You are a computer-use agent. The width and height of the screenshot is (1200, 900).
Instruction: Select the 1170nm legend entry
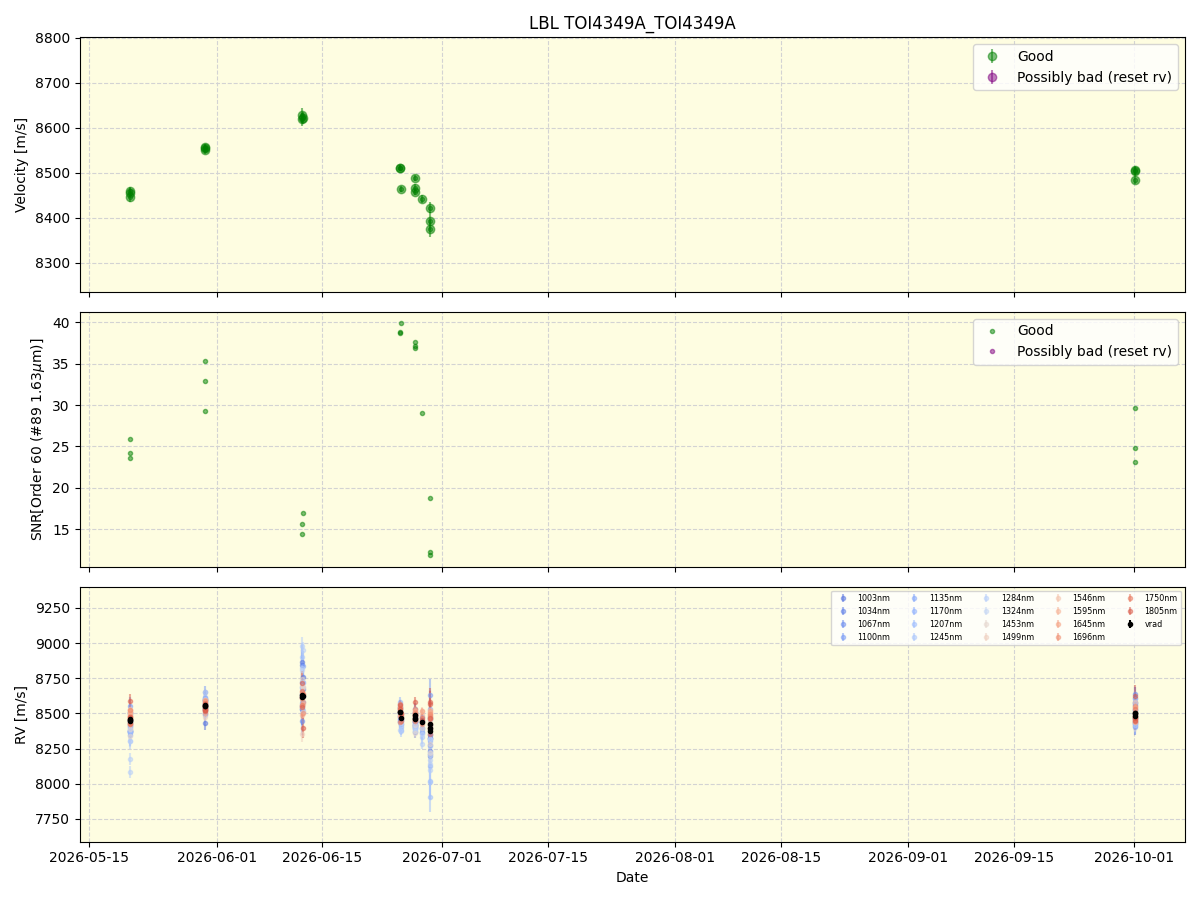click(x=938, y=611)
